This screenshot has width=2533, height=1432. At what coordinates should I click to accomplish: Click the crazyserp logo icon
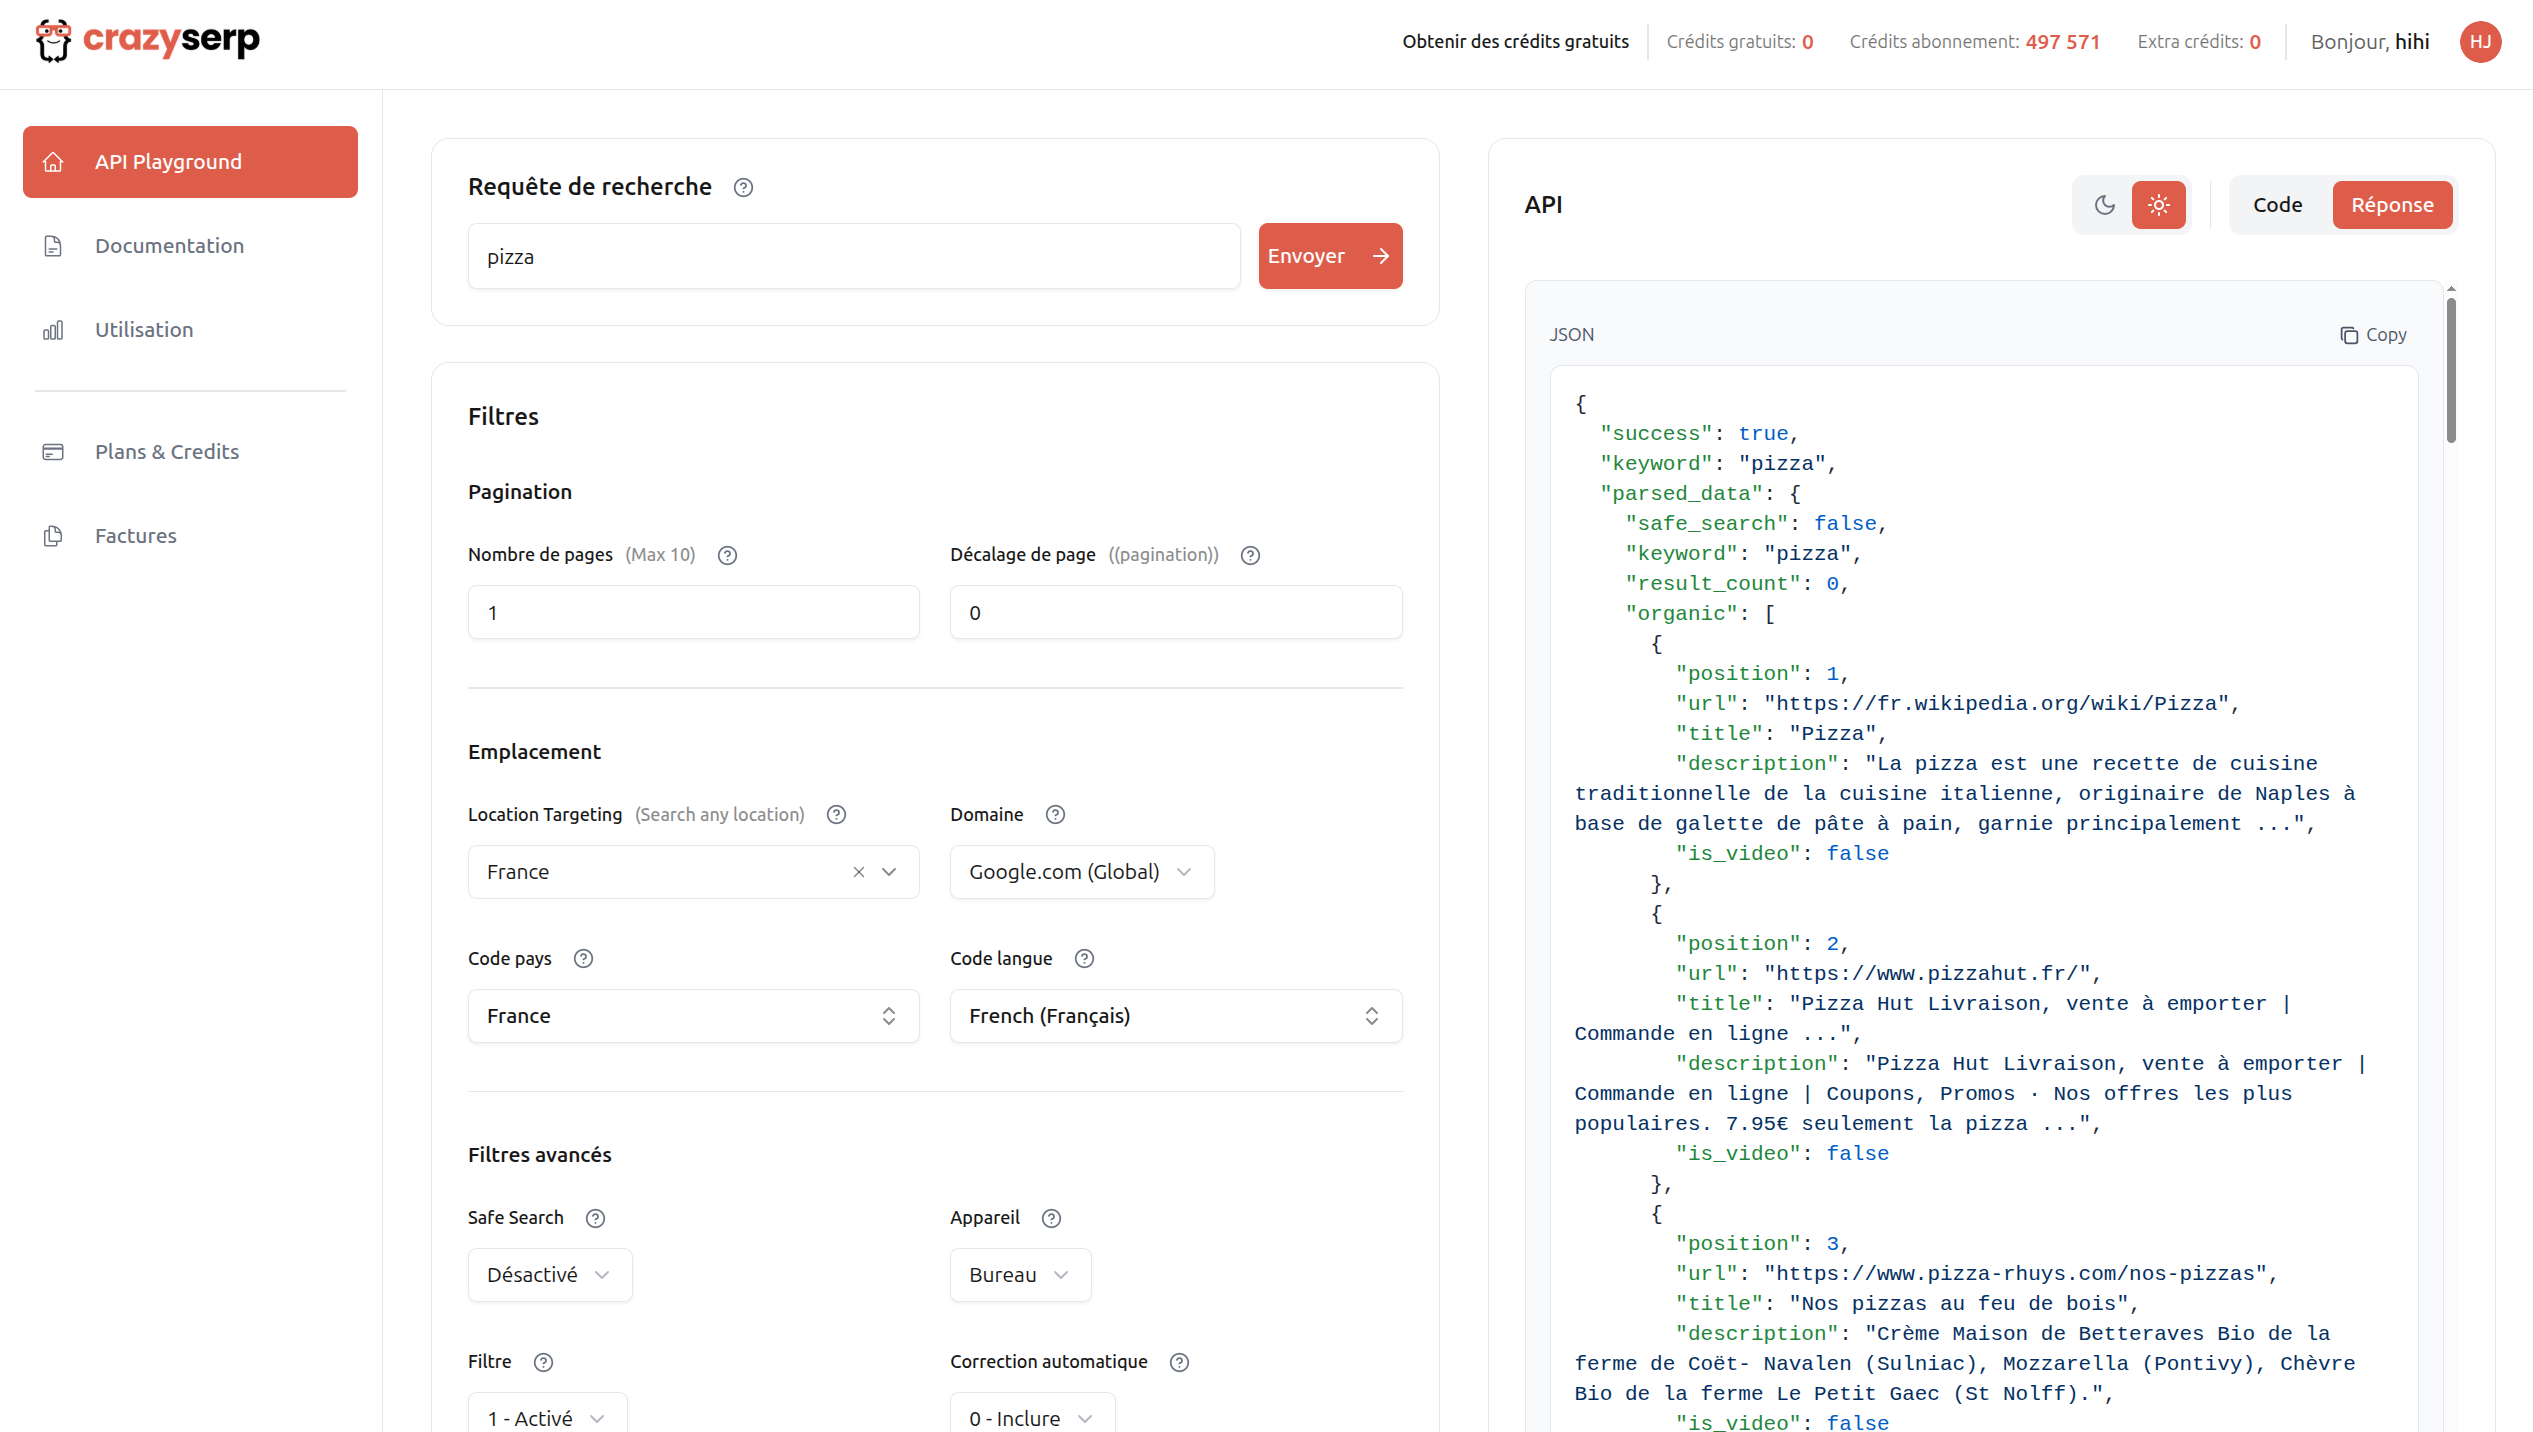tap(53, 41)
